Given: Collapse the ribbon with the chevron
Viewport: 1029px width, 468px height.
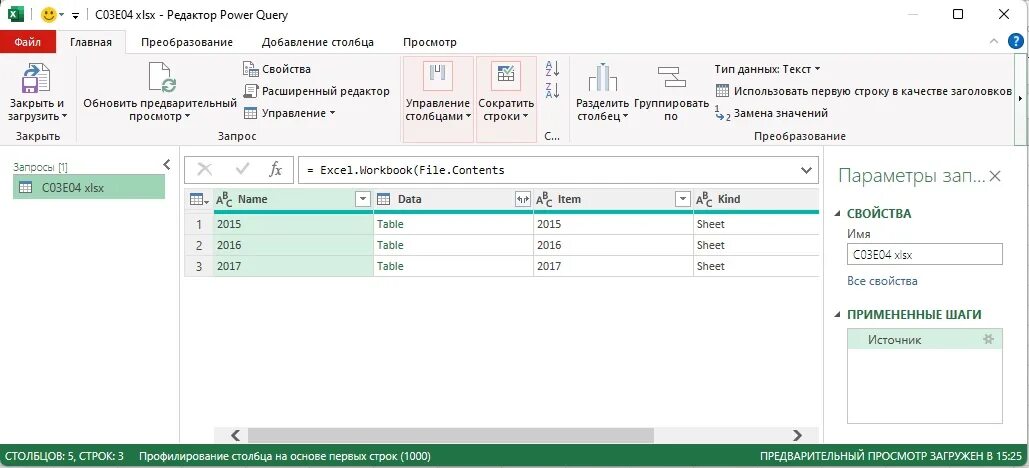Looking at the screenshot, I should pos(994,41).
